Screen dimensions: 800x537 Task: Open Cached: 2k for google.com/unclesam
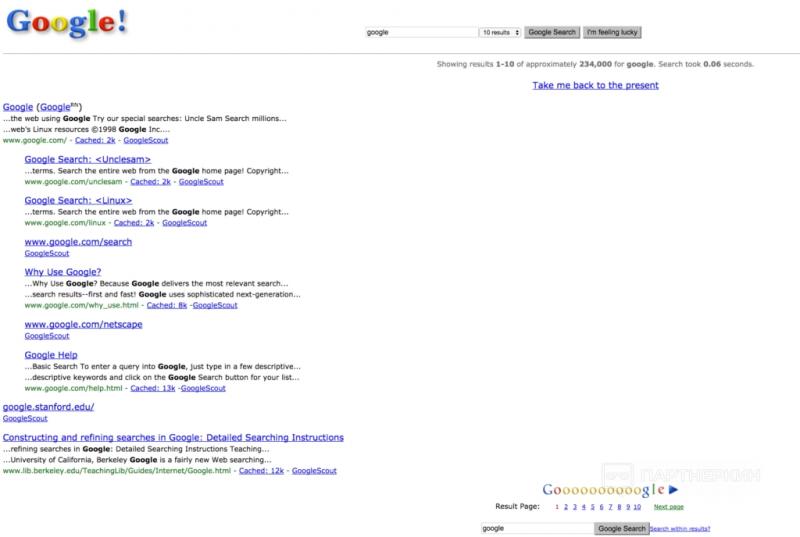tap(151, 182)
